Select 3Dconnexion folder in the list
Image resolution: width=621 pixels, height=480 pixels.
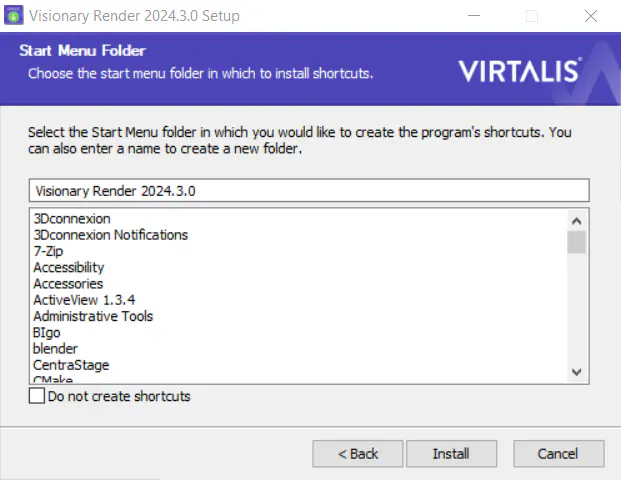tap(72, 219)
